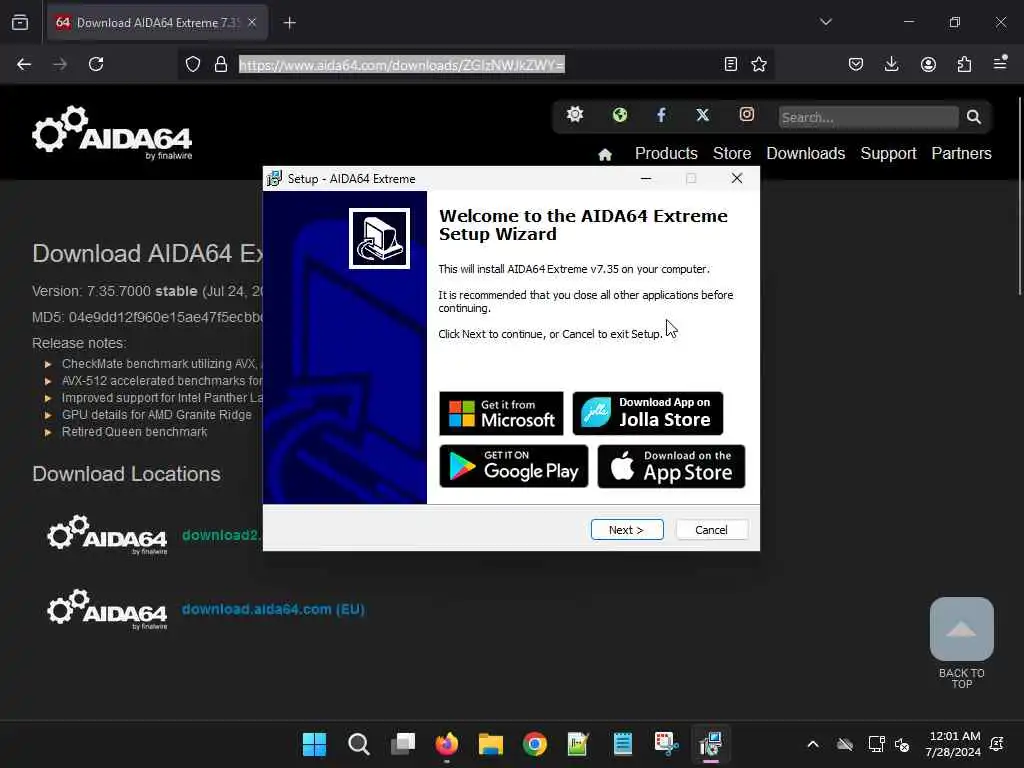The width and height of the screenshot is (1024, 768).
Task: Go back with the browser back arrow
Action: 24,64
